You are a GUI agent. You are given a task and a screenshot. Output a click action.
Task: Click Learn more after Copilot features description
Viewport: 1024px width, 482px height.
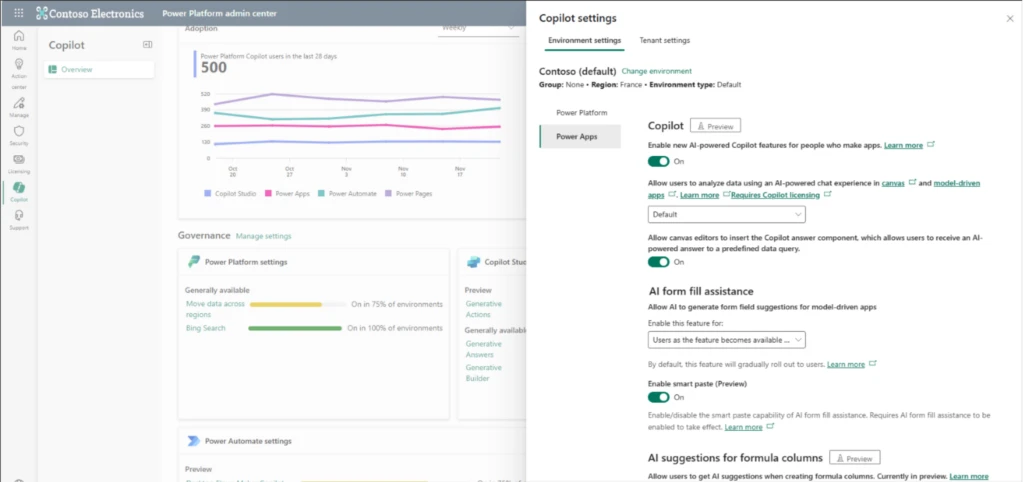point(903,145)
